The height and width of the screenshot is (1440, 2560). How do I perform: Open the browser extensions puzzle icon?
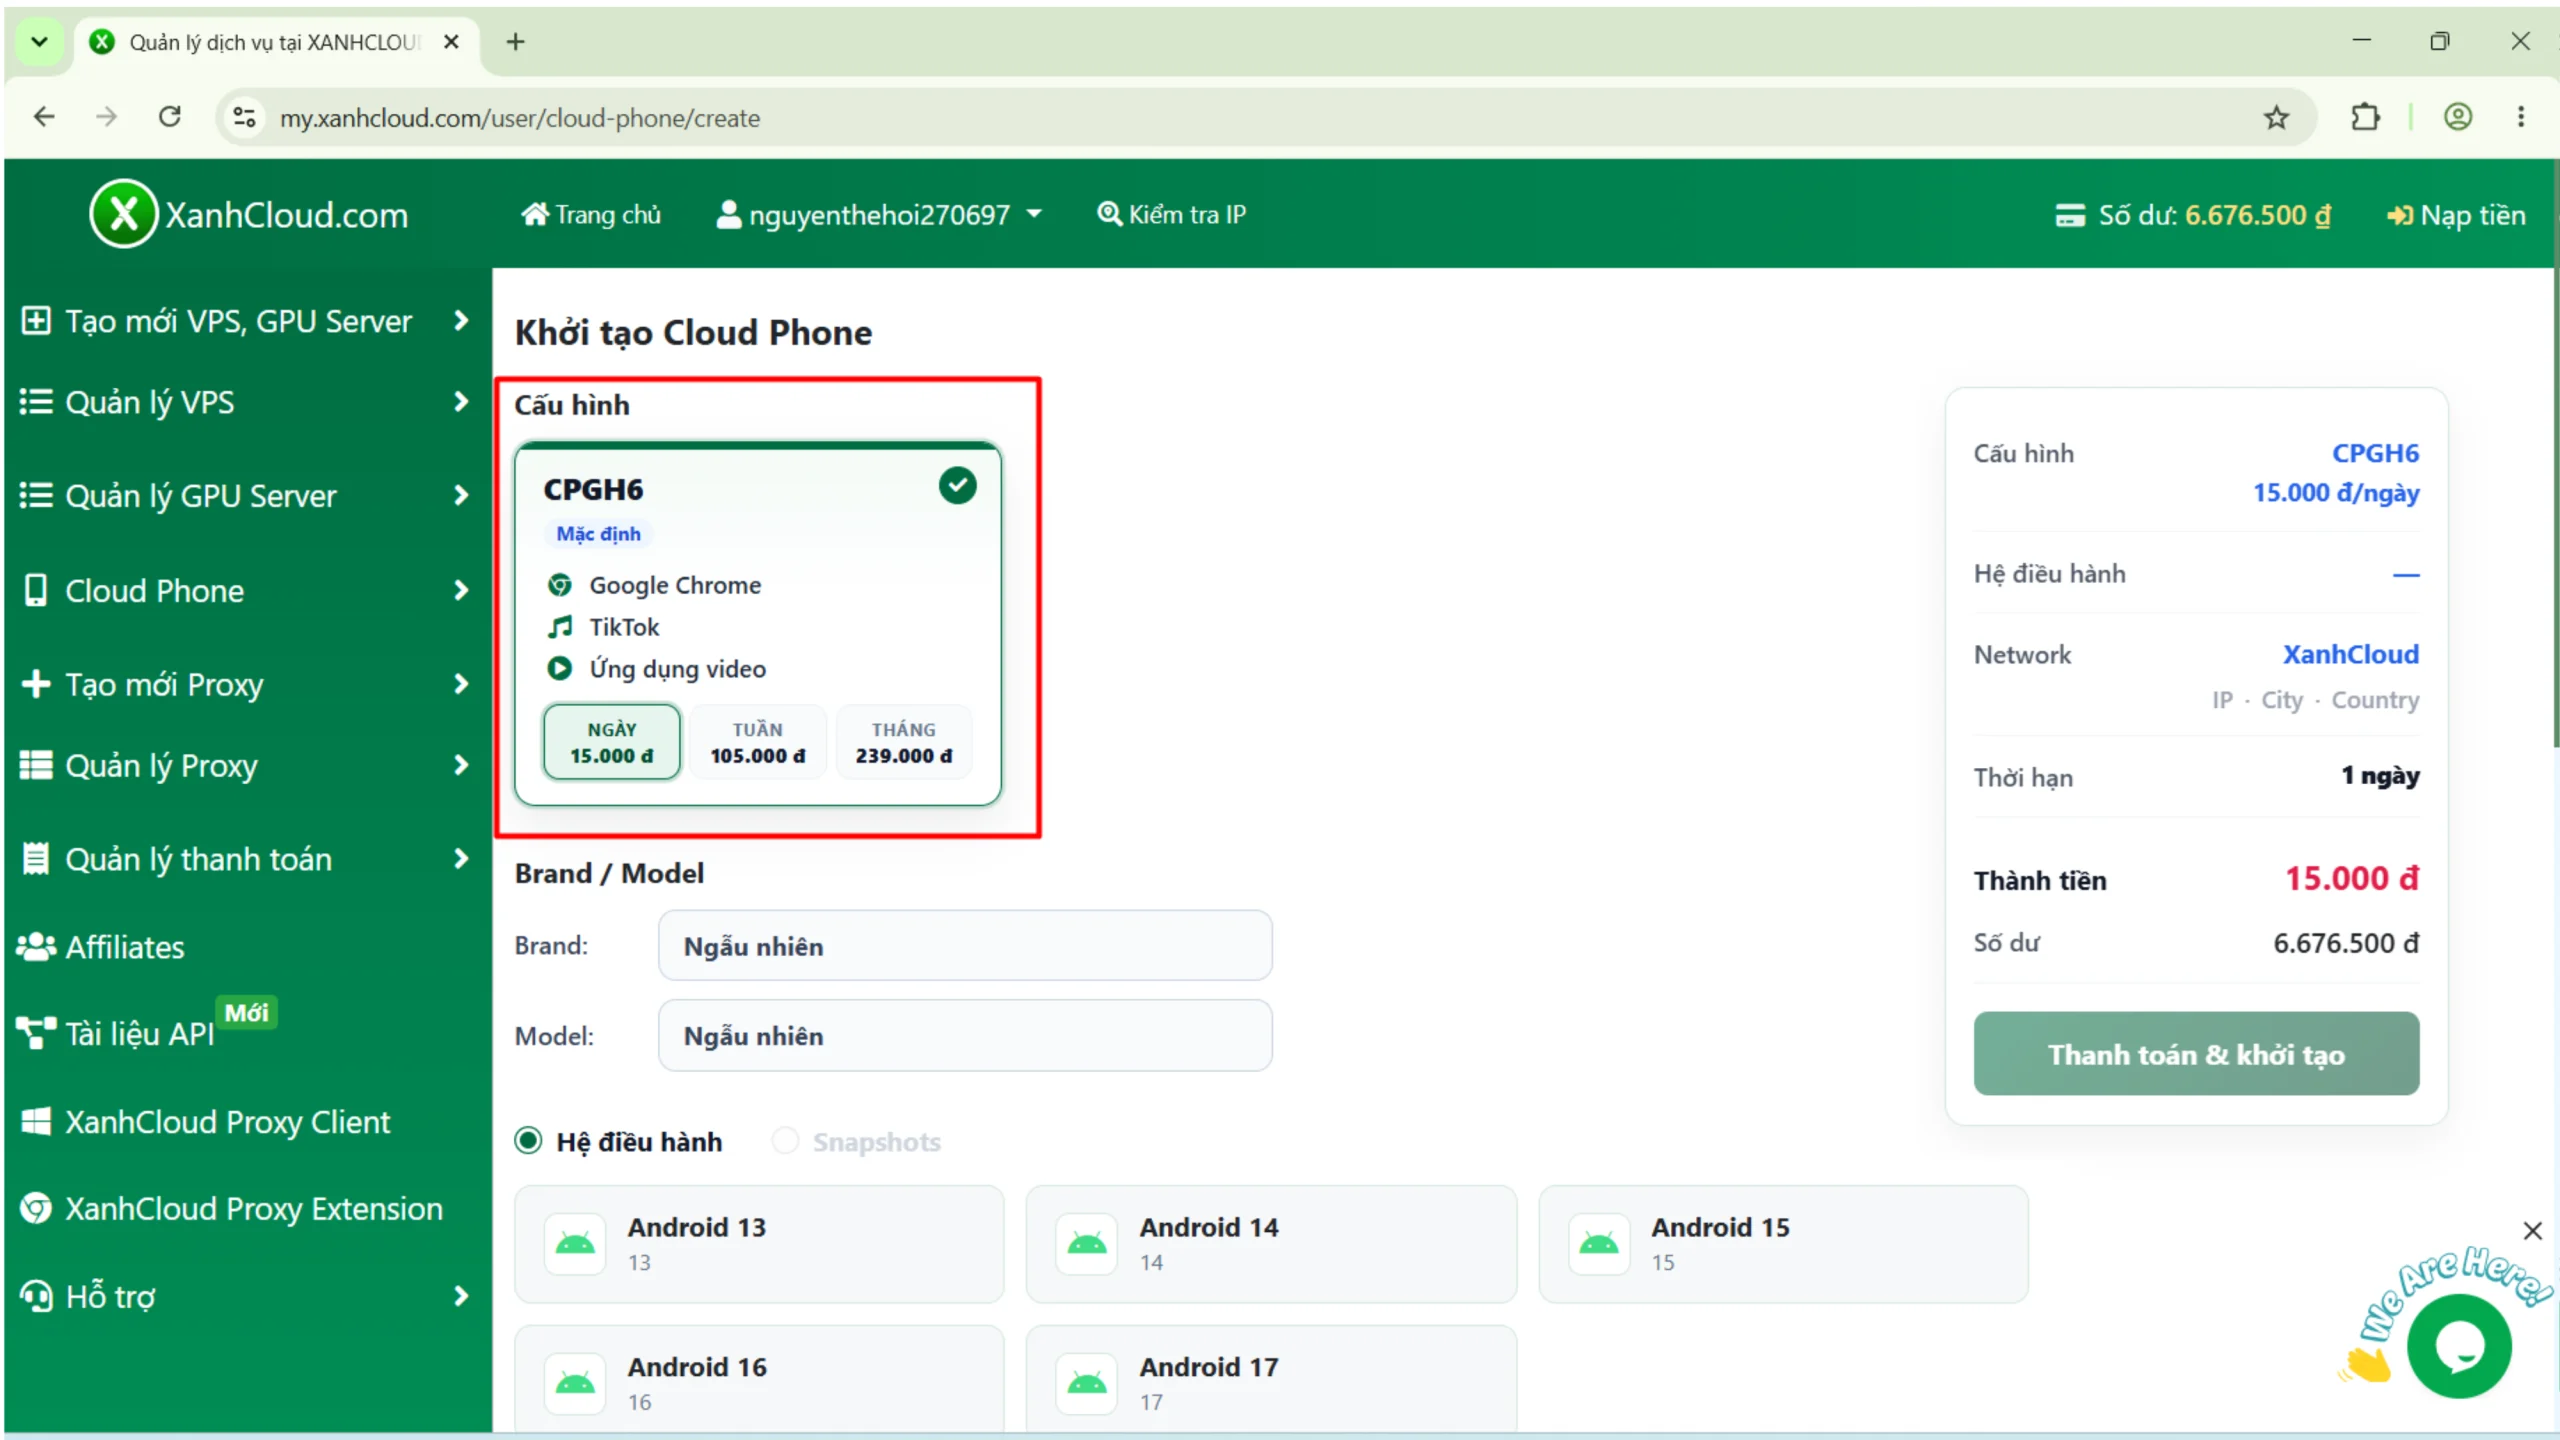point(2365,118)
